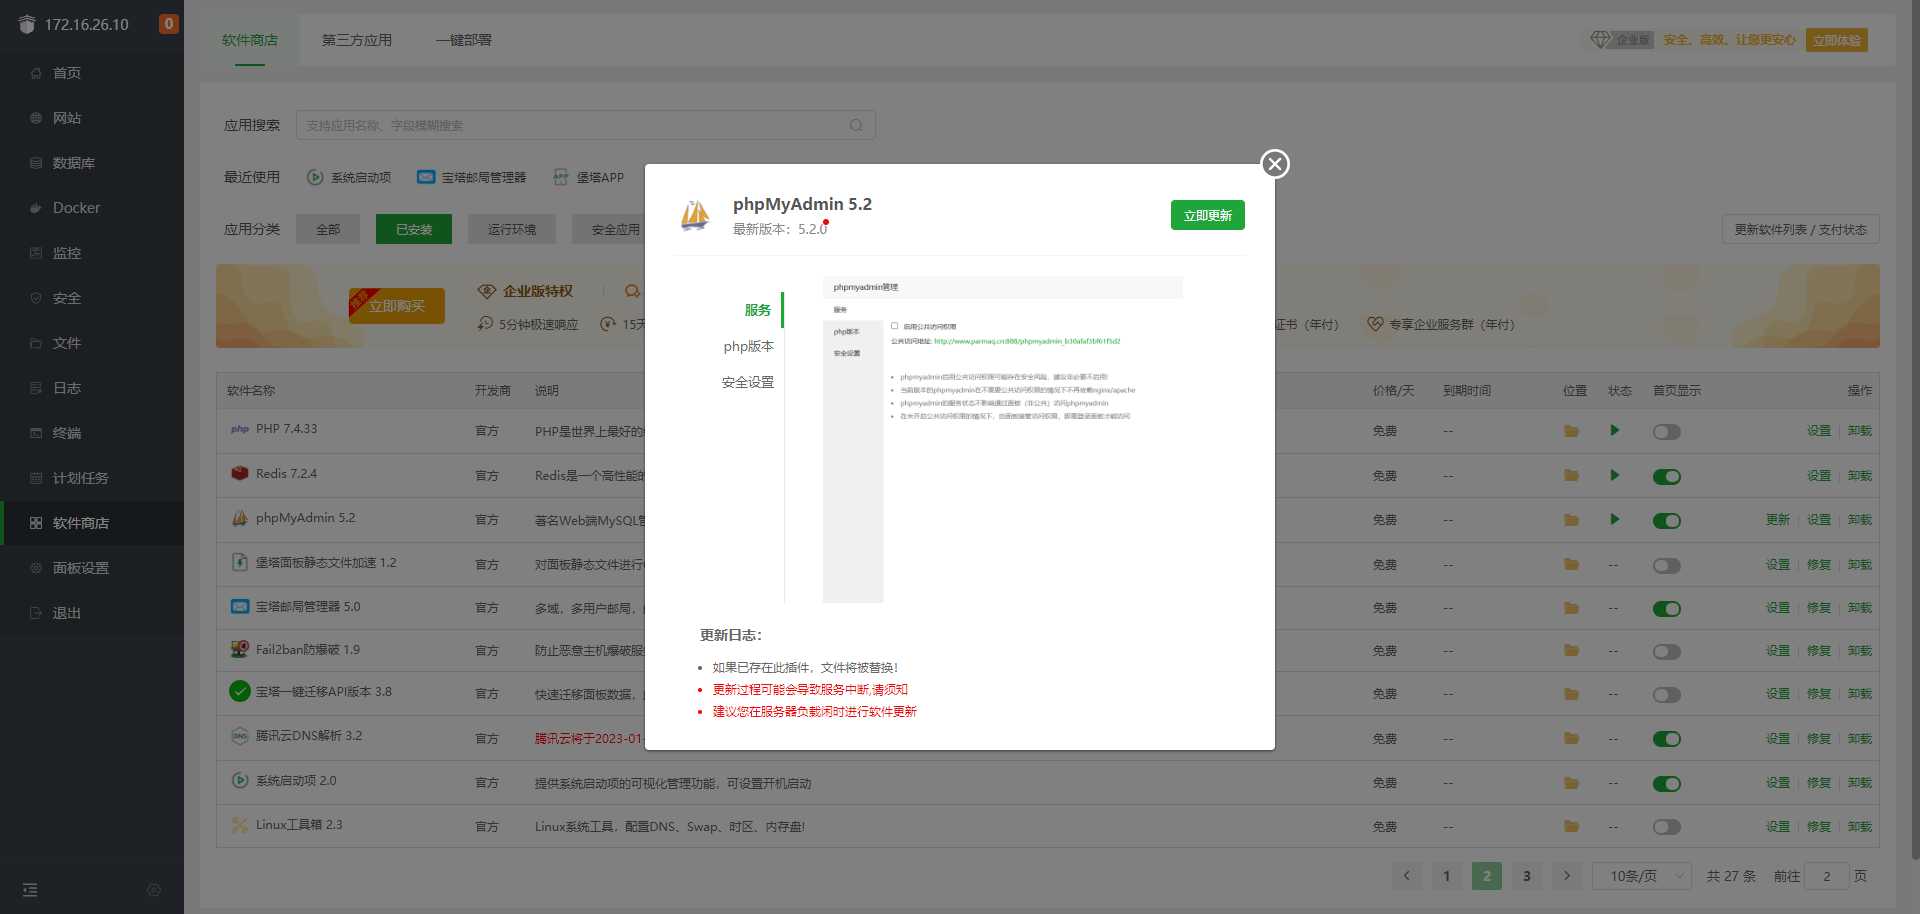Click the orange notification badge showing 0
The height and width of the screenshot is (914, 1920).
tap(169, 24)
